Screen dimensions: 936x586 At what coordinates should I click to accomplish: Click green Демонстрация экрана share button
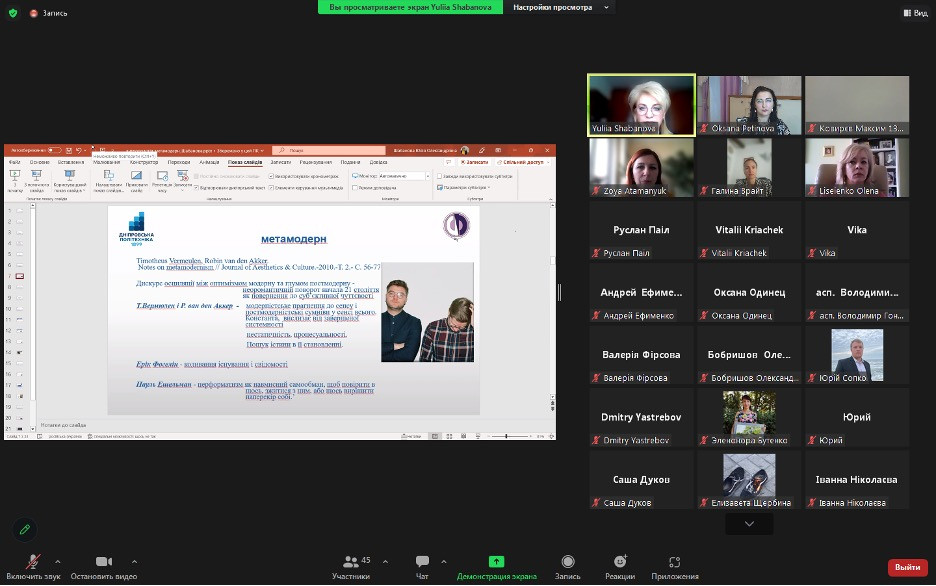pyautogui.click(x=496, y=564)
